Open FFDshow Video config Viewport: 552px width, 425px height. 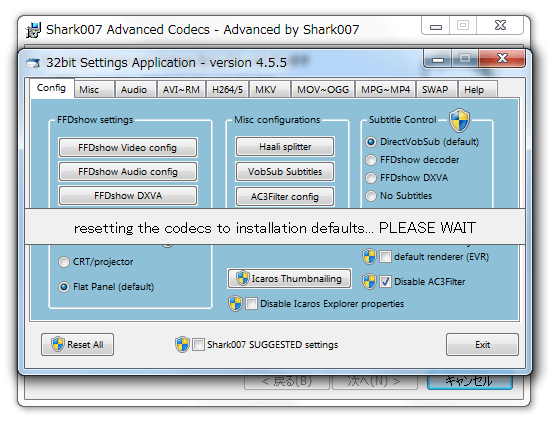128,148
